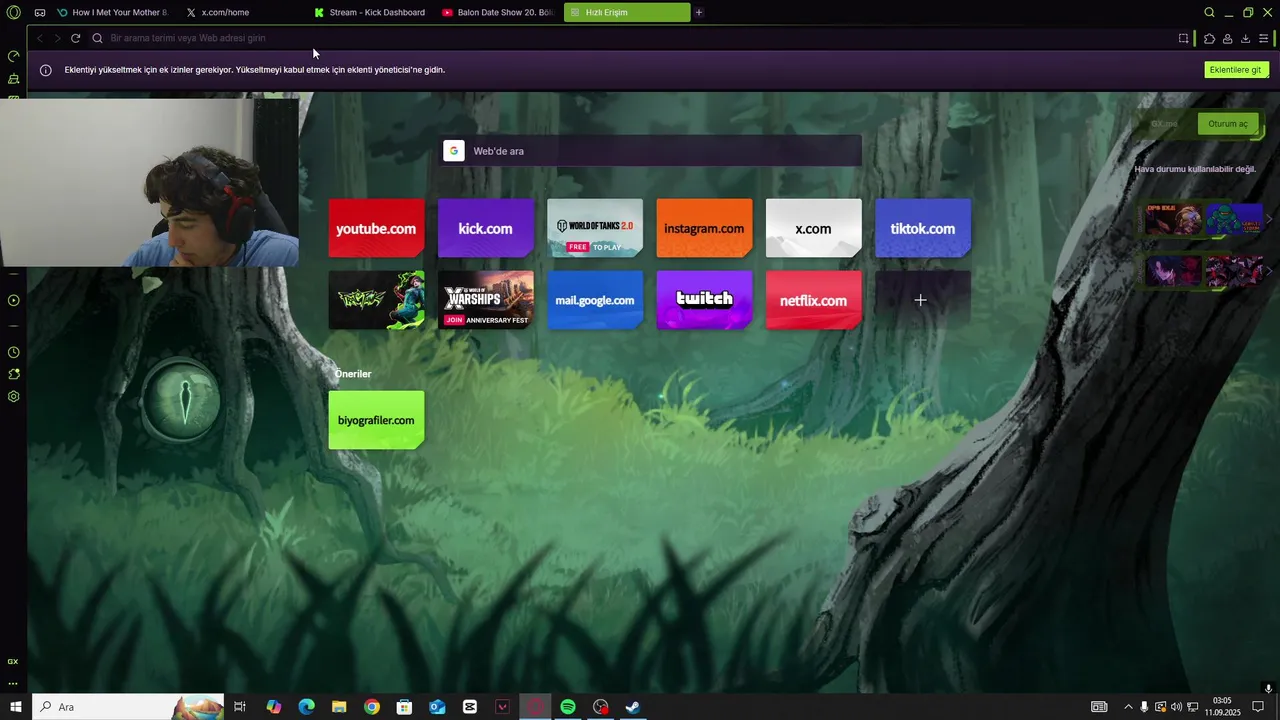The height and width of the screenshot is (720, 1280).
Task: Go forward using the forward arrow
Action: [57, 38]
